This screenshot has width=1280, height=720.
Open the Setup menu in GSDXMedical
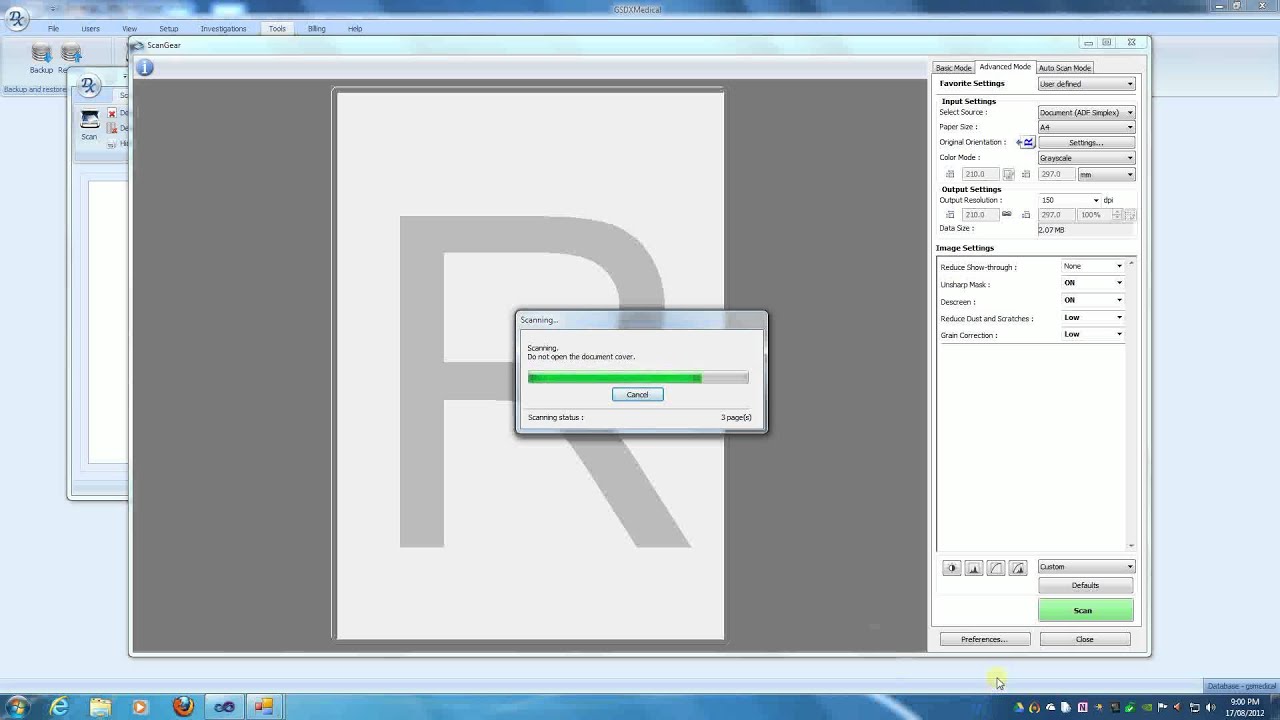pyautogui.click(x=168, y=28)
